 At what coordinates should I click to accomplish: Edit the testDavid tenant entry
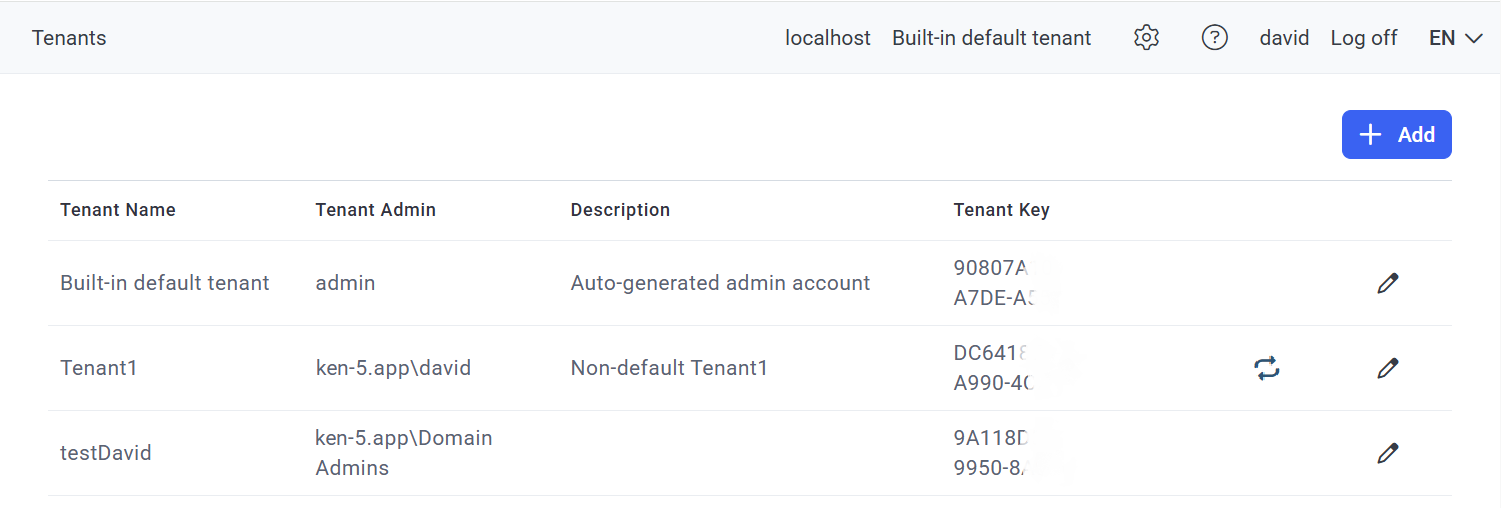(1387, 453)
